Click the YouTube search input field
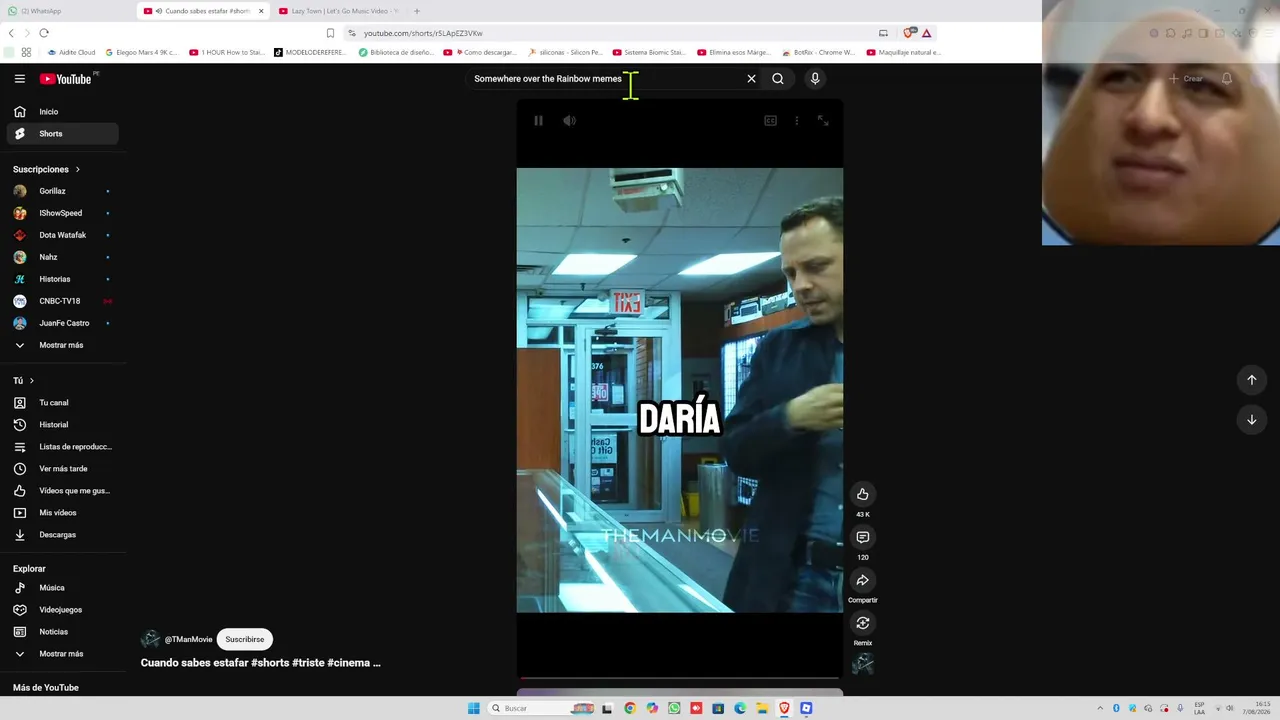Screen dimensions: 1280x720 [x=607, y=79]
